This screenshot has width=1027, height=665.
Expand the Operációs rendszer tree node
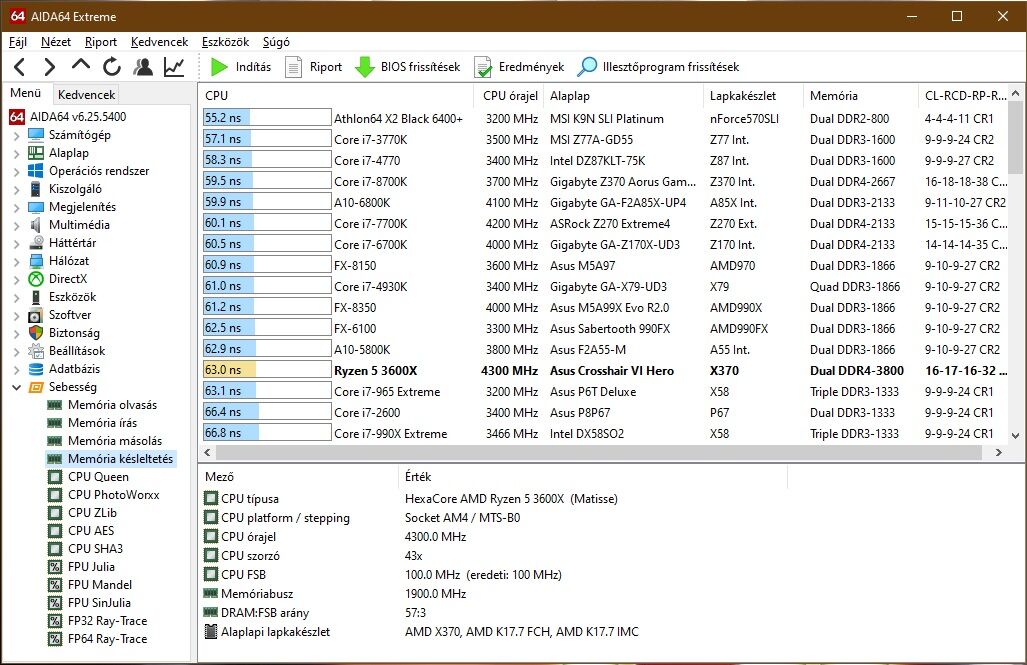(x=16, y=172)
